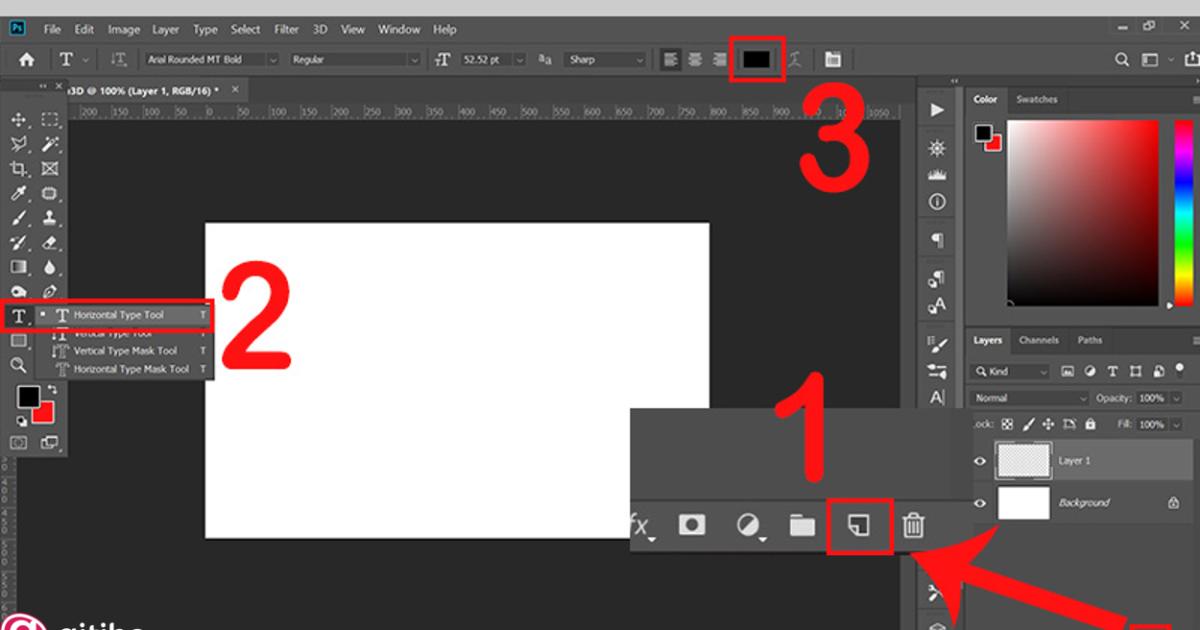This screenshot has height=630, width=1200.
Task: Select the Magic Wand tool
Action: (50, 145)
